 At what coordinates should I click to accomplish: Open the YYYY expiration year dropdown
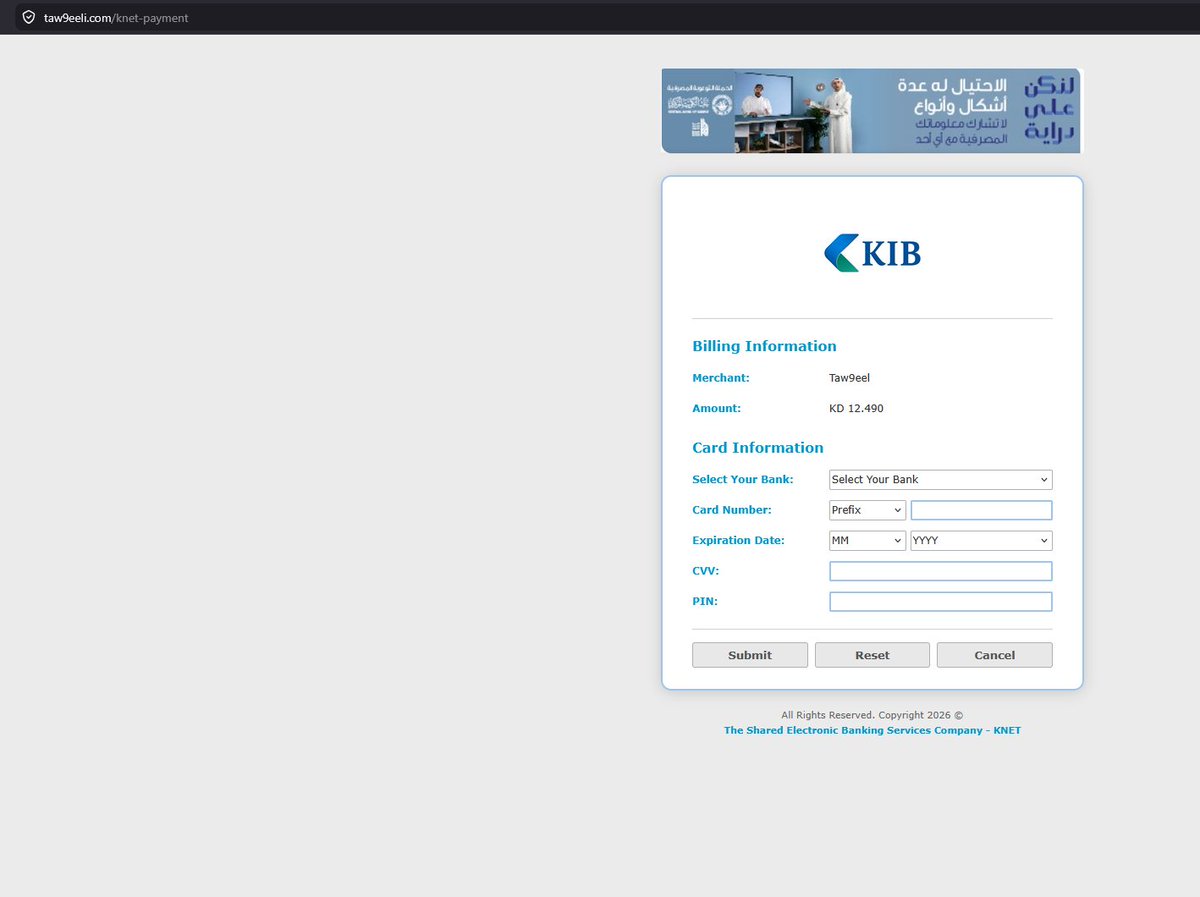(982, 540)
